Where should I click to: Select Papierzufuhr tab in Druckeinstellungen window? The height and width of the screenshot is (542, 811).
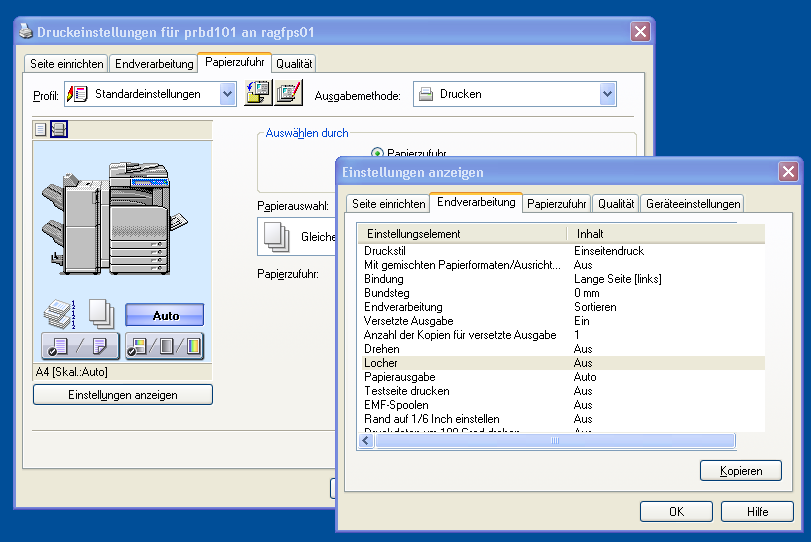coord(235,62)
